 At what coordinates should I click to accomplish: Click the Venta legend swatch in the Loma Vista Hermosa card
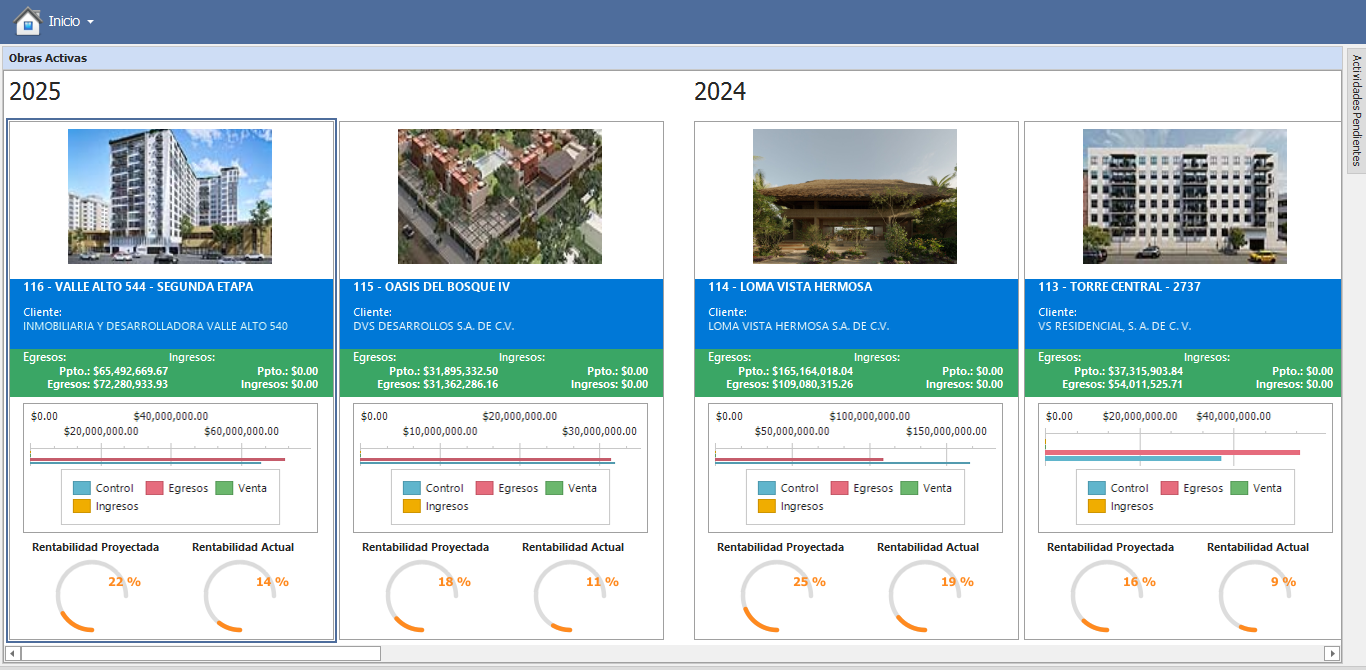[909, 488]
